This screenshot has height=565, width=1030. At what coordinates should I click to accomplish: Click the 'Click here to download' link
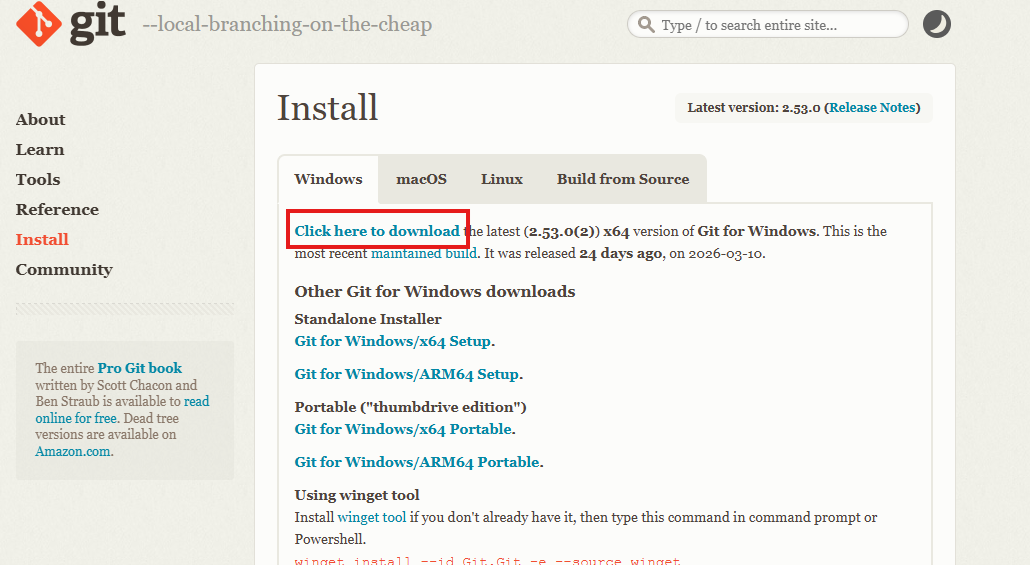tap(377, 231)
